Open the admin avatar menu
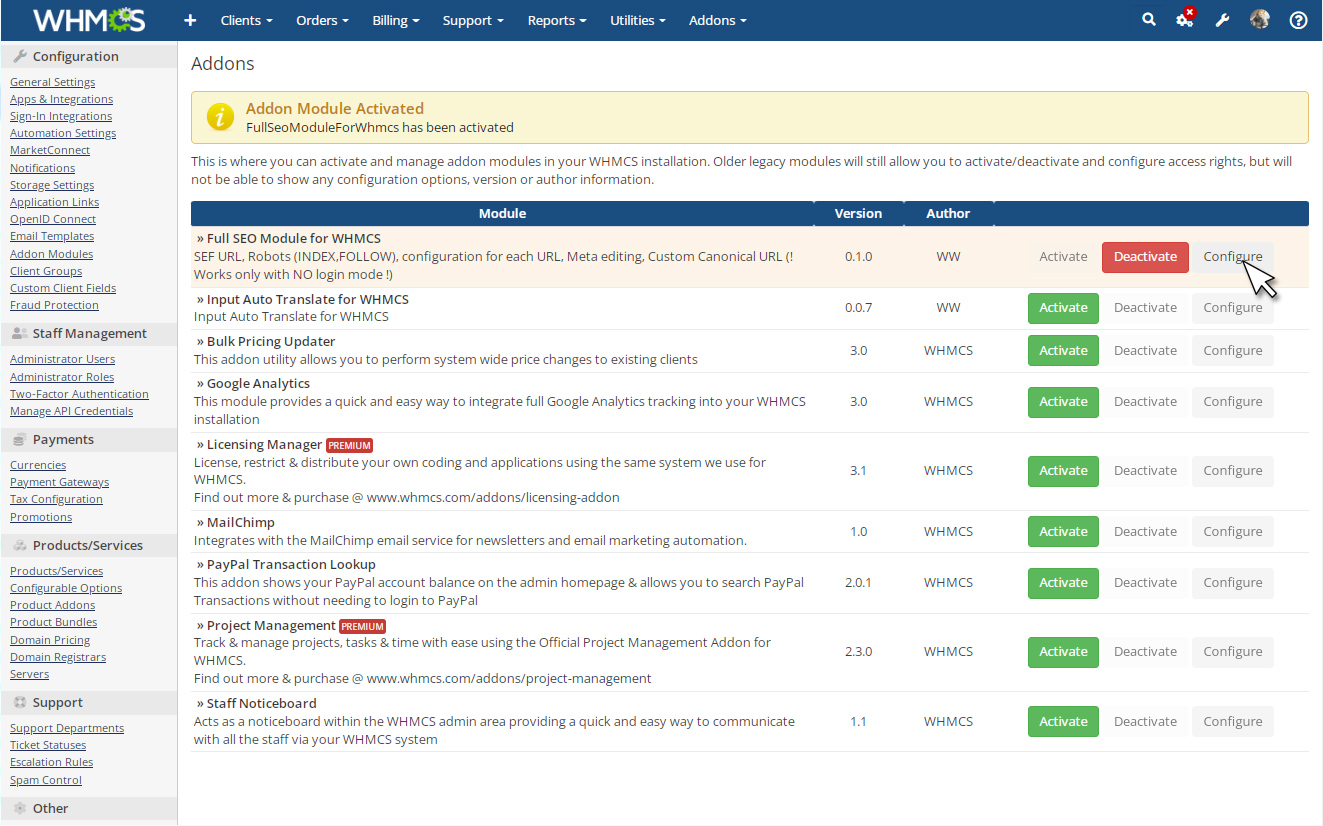 click(1260, 19)
